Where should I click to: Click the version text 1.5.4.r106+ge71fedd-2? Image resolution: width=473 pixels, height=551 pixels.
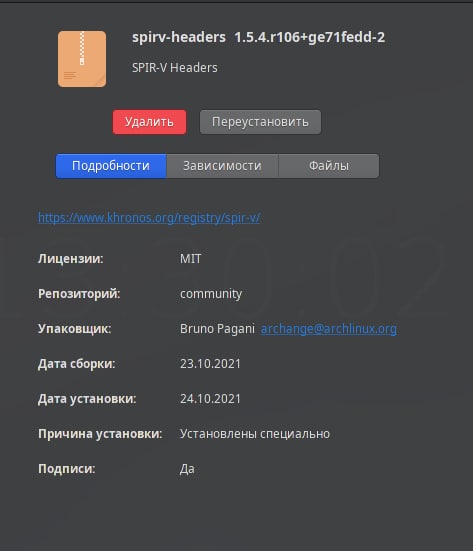(x=310, y=37)
